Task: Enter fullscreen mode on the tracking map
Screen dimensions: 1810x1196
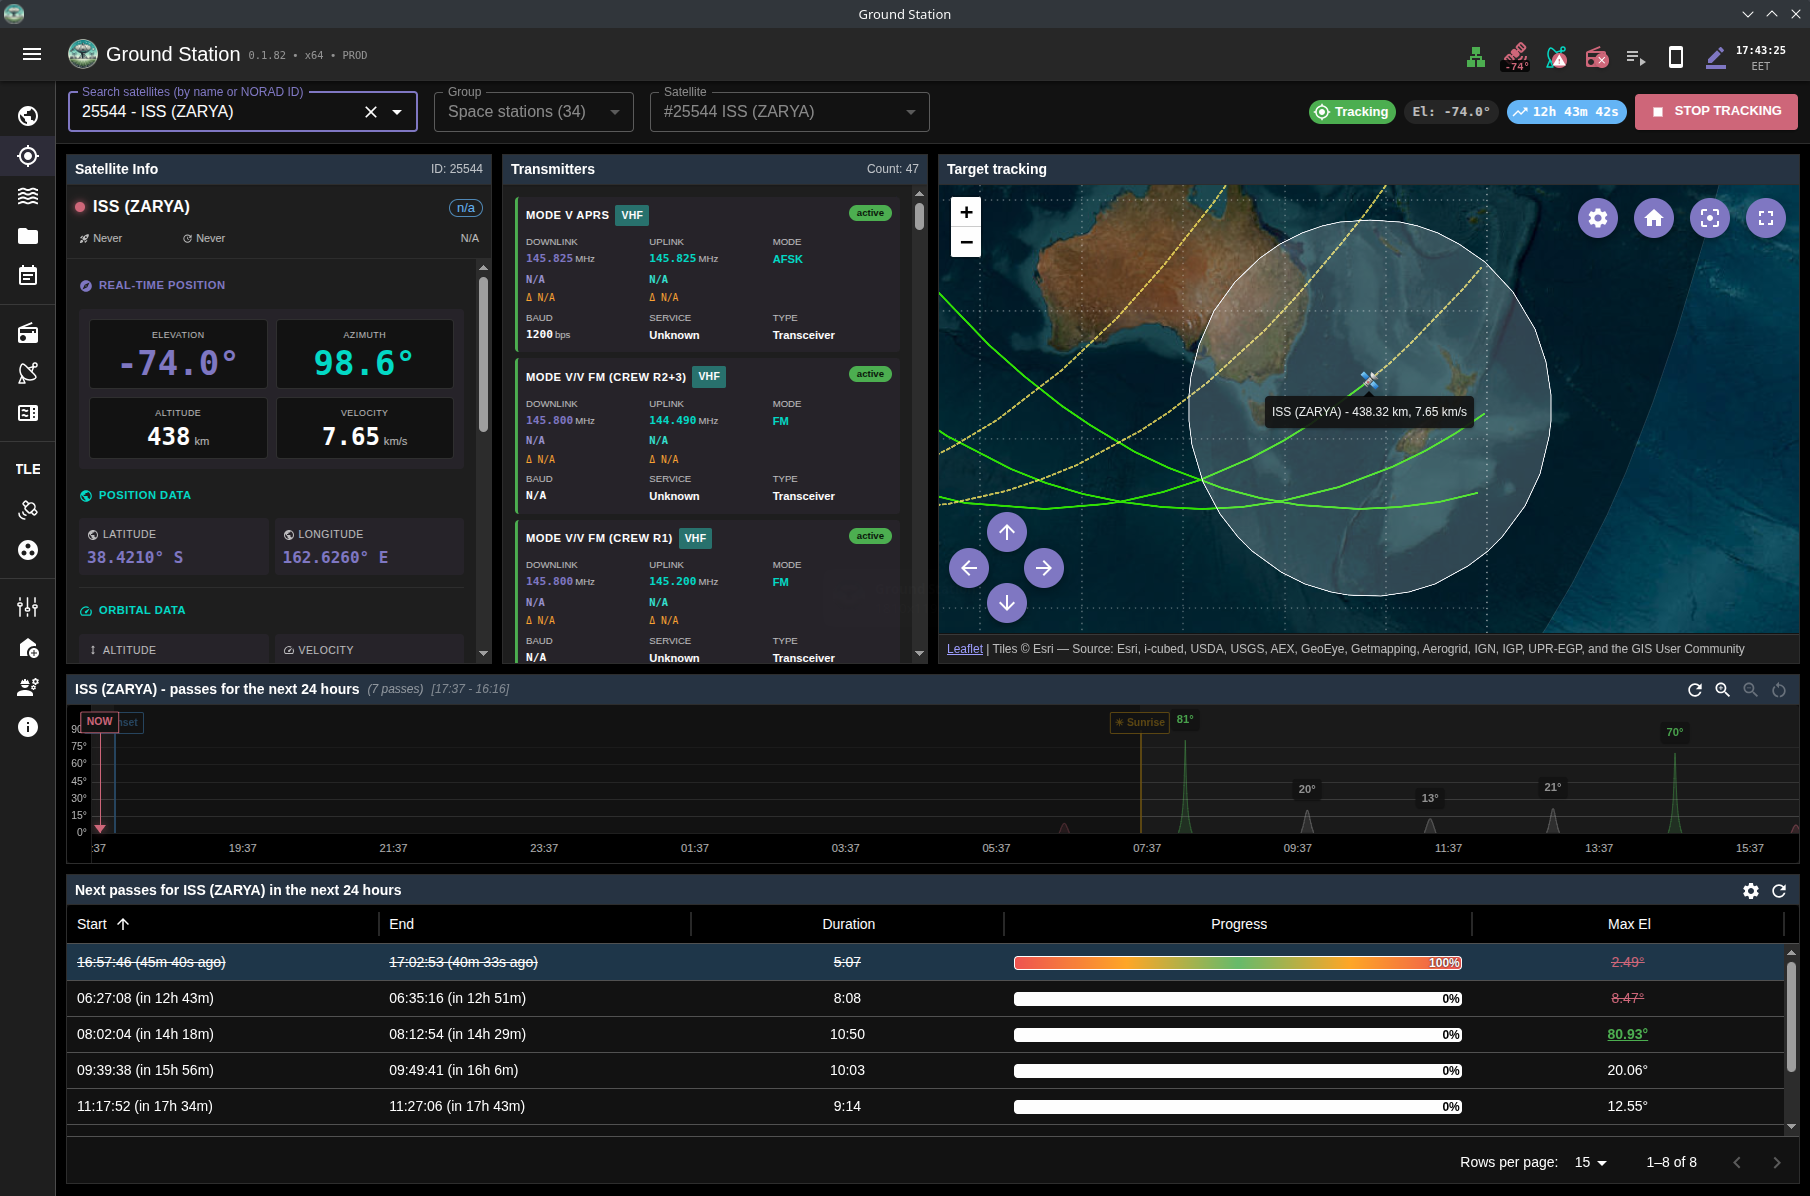Action: 1765,217
